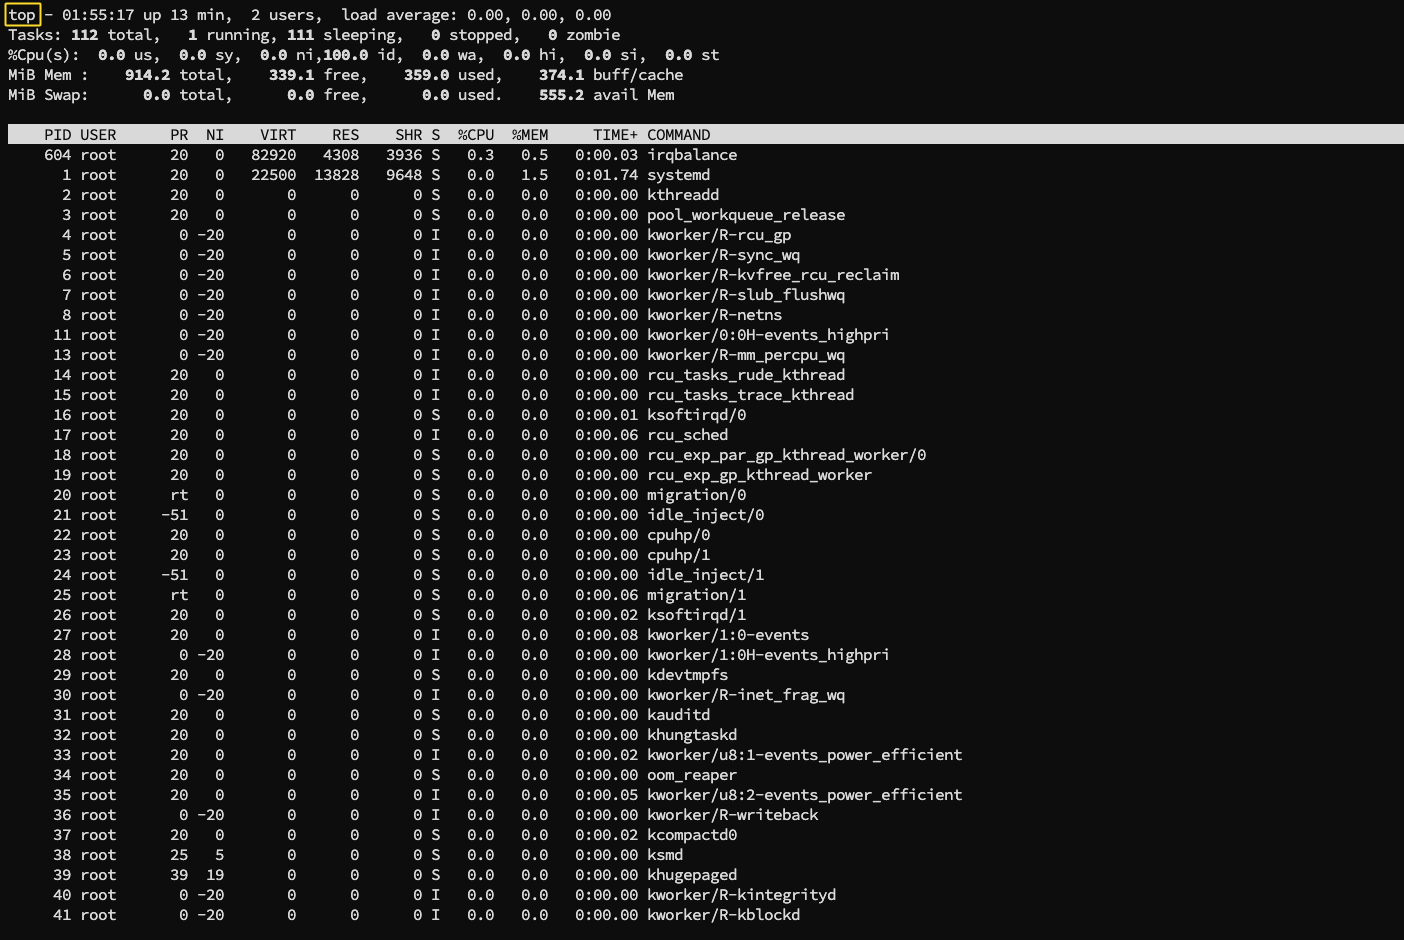Select the oom_reaper command
Viewport: 1404px width, 940px height.
[692, 775]
